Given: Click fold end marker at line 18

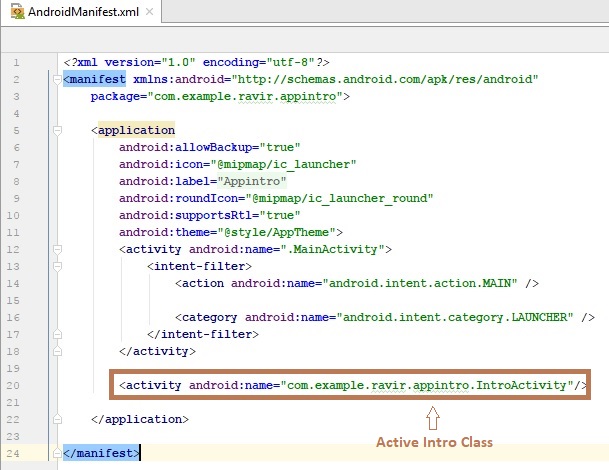Looking at the screenshot, I should [57, 352].
